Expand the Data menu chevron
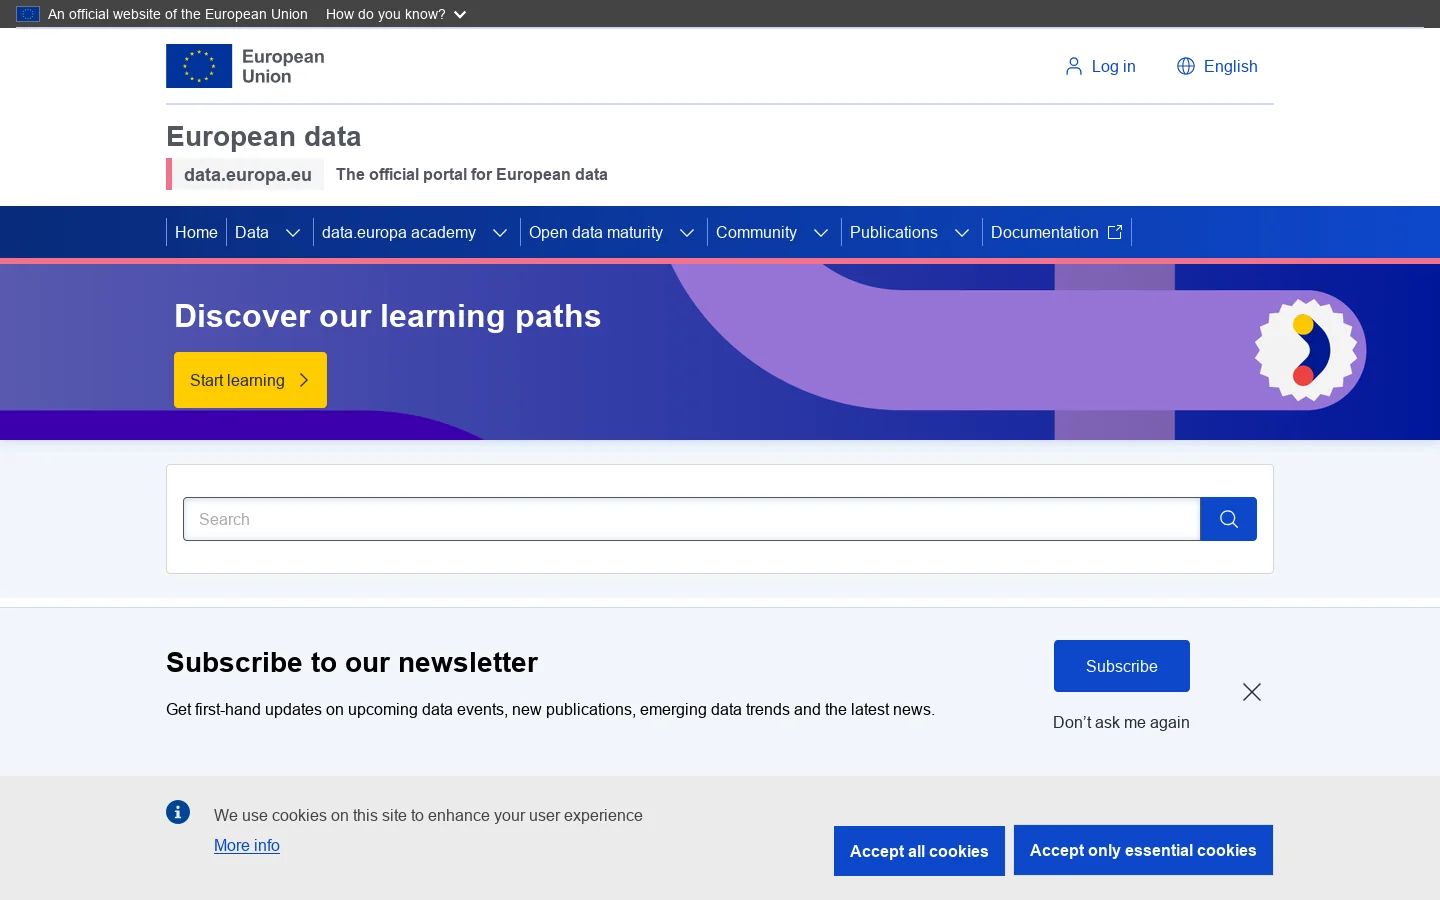 293,233
